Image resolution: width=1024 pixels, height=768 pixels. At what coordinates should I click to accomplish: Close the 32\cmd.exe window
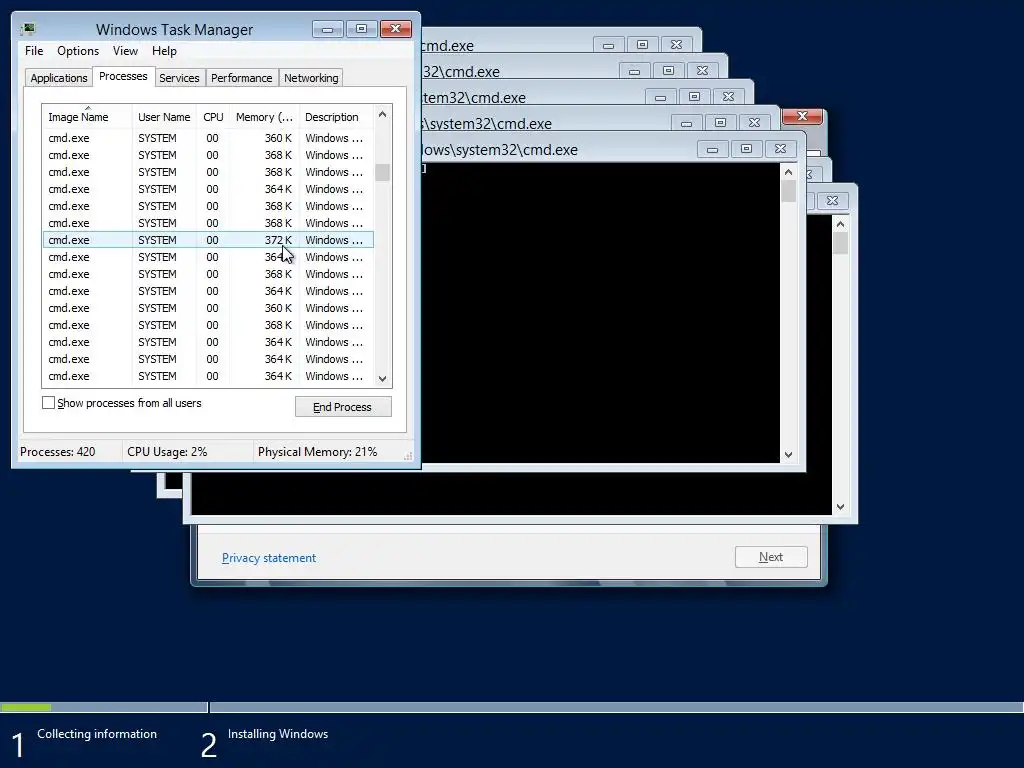pos(702,71)
